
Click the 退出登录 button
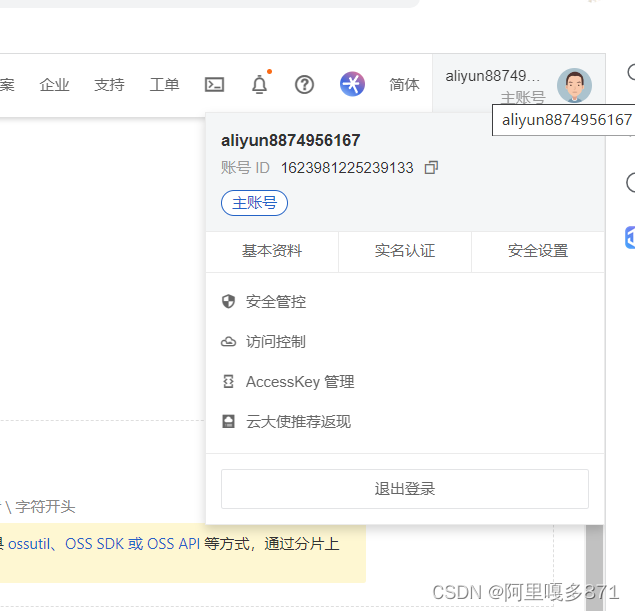(x=405, y=489)
